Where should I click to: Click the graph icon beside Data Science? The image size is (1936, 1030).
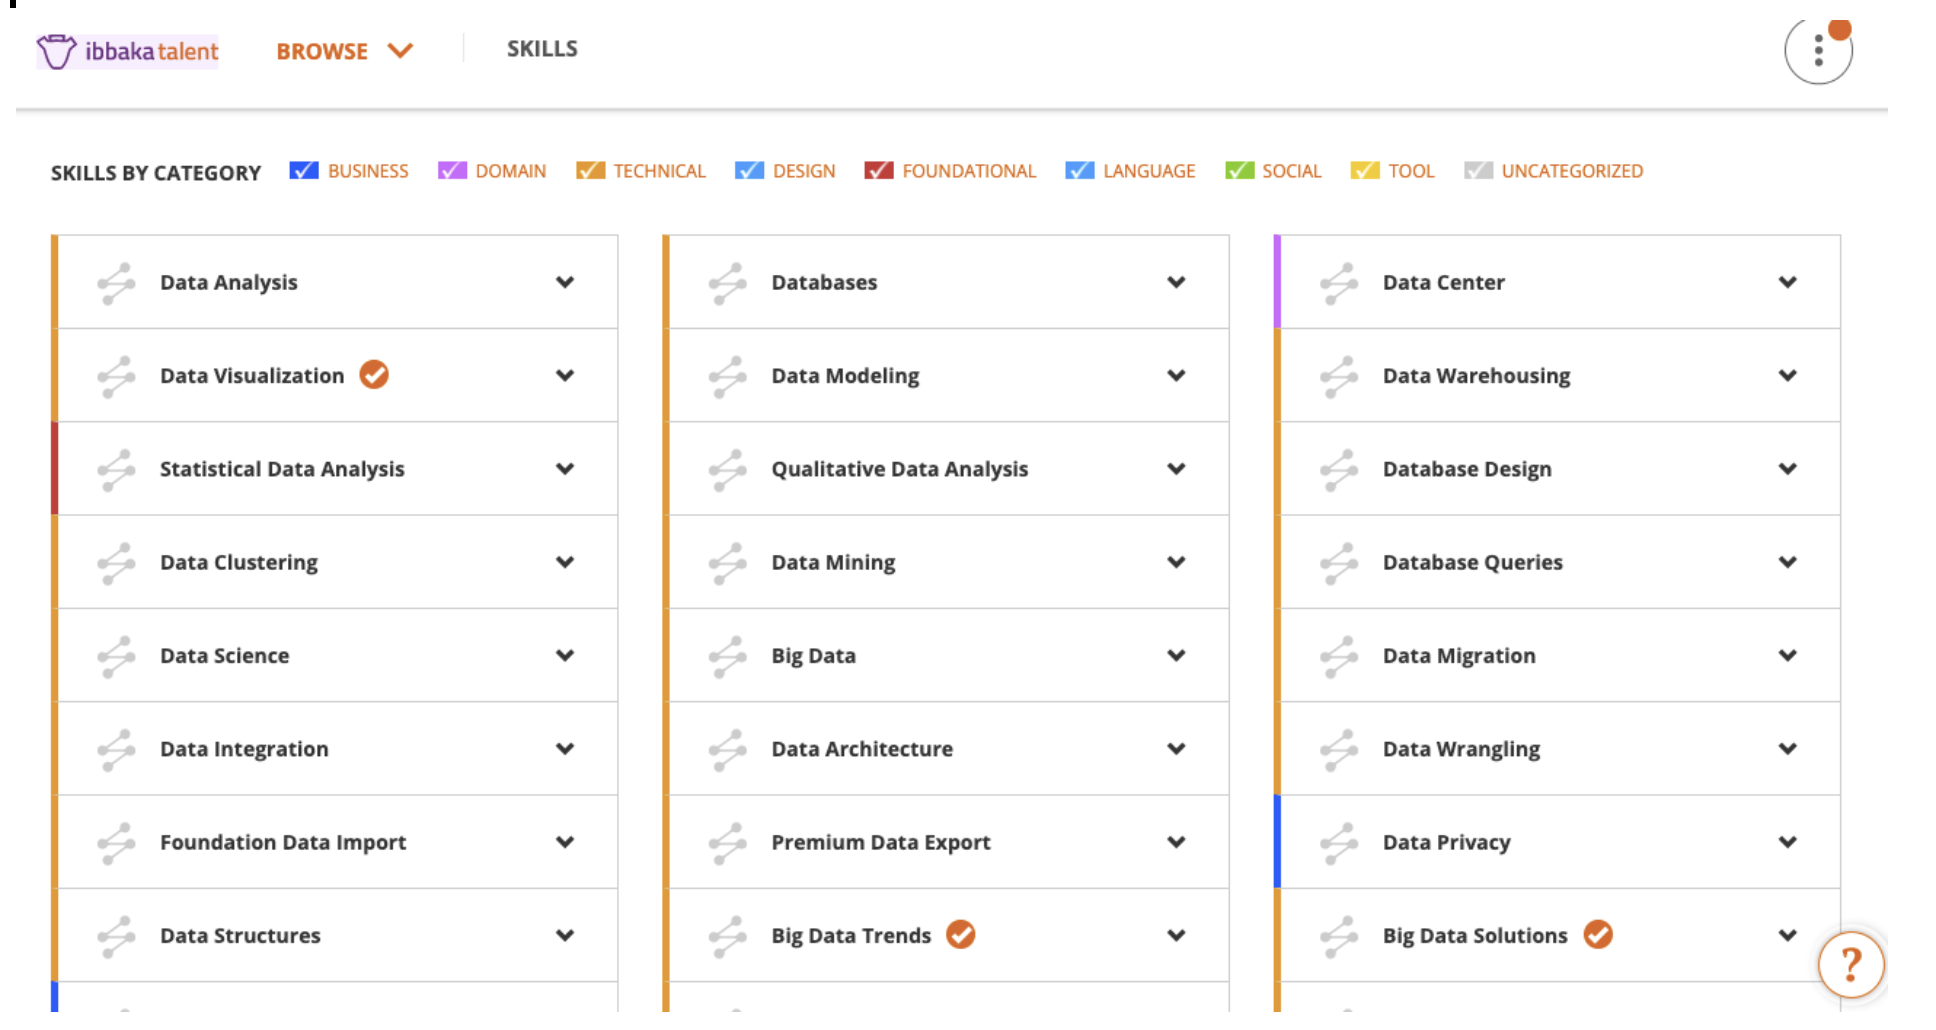click(x=116, y=656)
